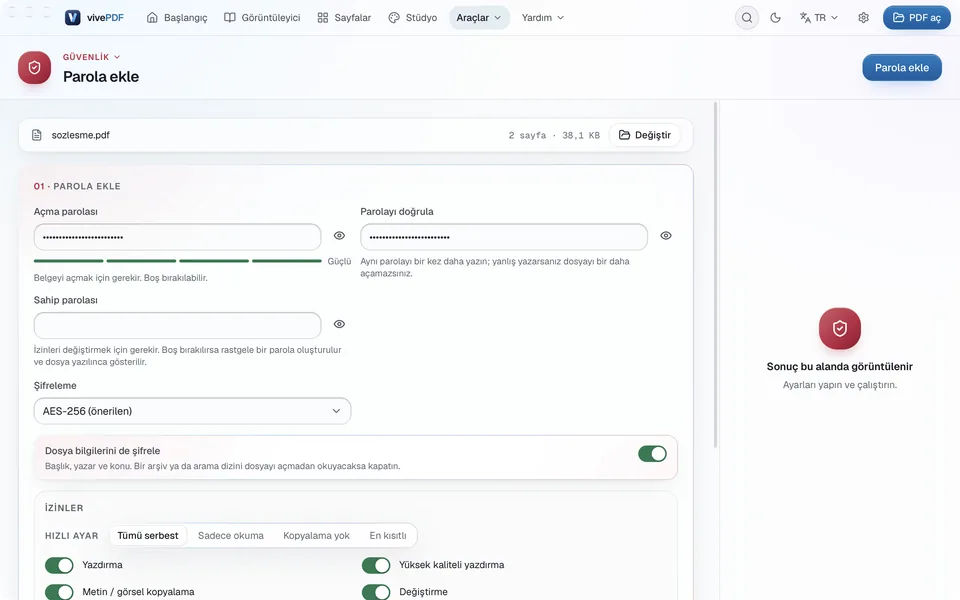Go to the Başlangıç tab

[x=177, y=18]
